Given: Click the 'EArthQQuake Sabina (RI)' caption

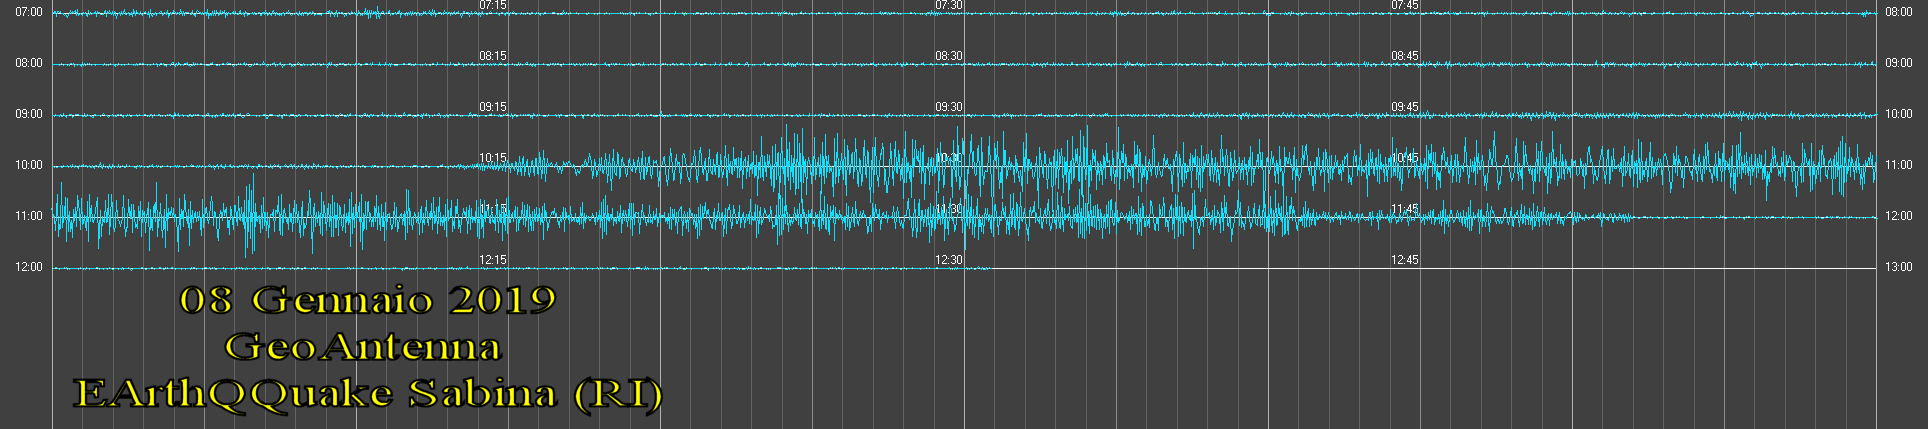Looking at the screenshot, I should click(x=369, y=394).
